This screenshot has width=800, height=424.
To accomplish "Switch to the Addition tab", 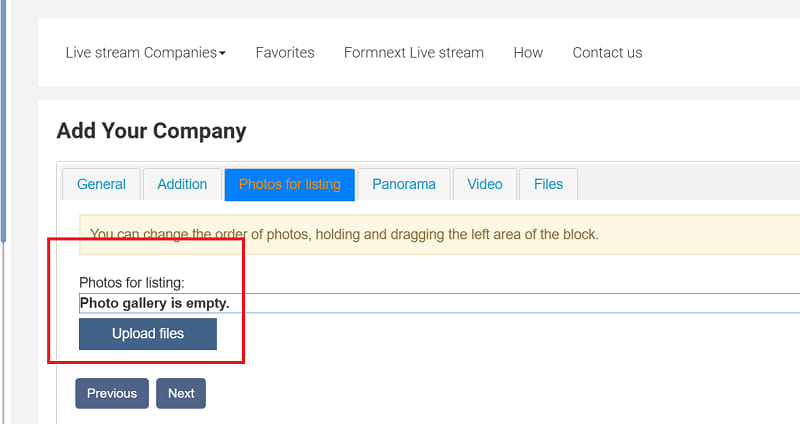I will pos(182,184).
